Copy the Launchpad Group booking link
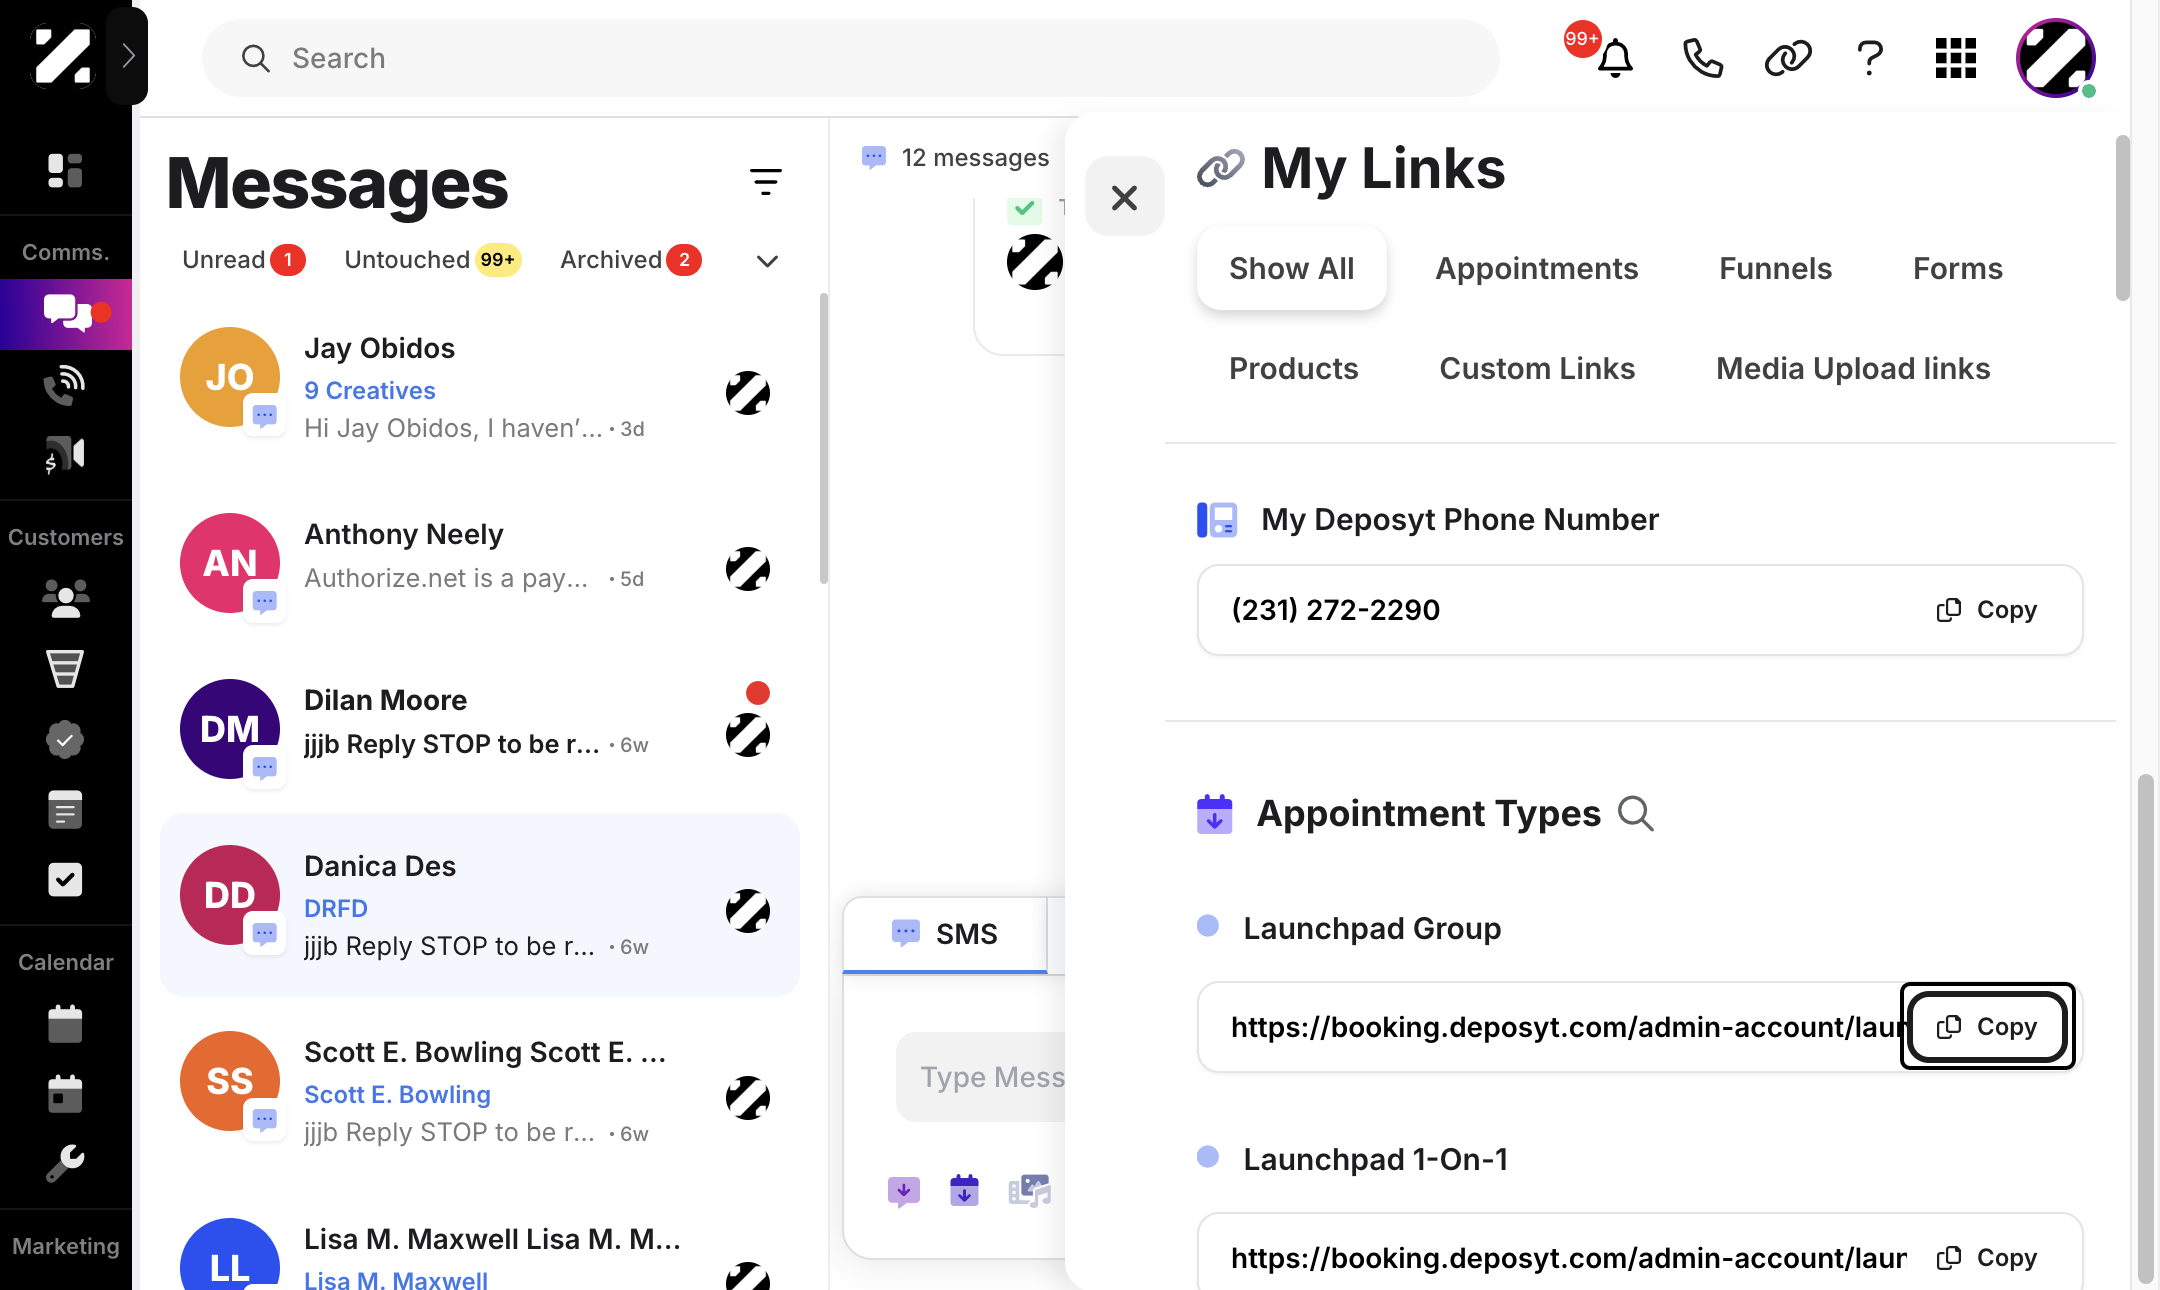 pos(1987,1027)
